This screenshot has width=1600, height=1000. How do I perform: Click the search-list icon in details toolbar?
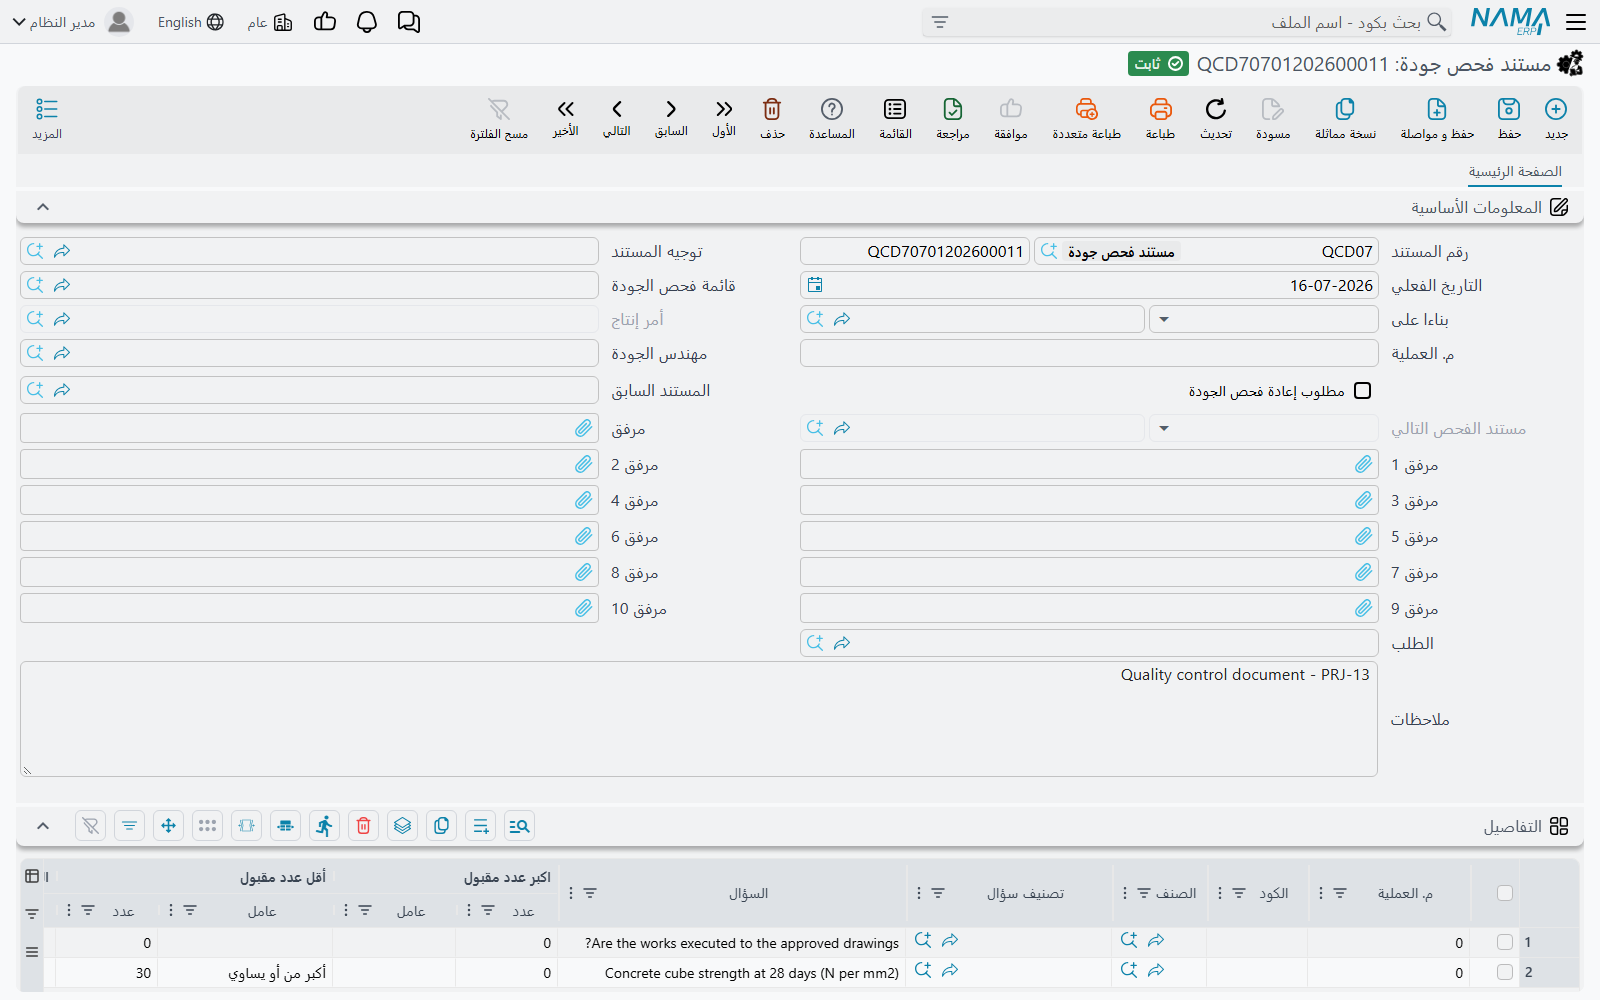coord(519,826)
